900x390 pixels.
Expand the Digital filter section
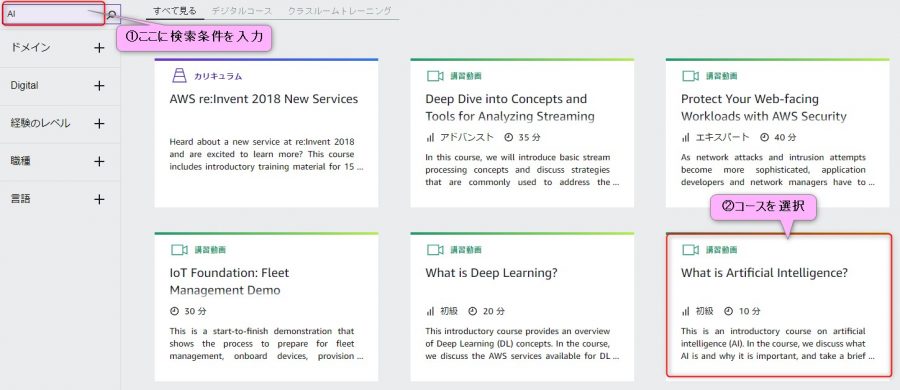99,86
